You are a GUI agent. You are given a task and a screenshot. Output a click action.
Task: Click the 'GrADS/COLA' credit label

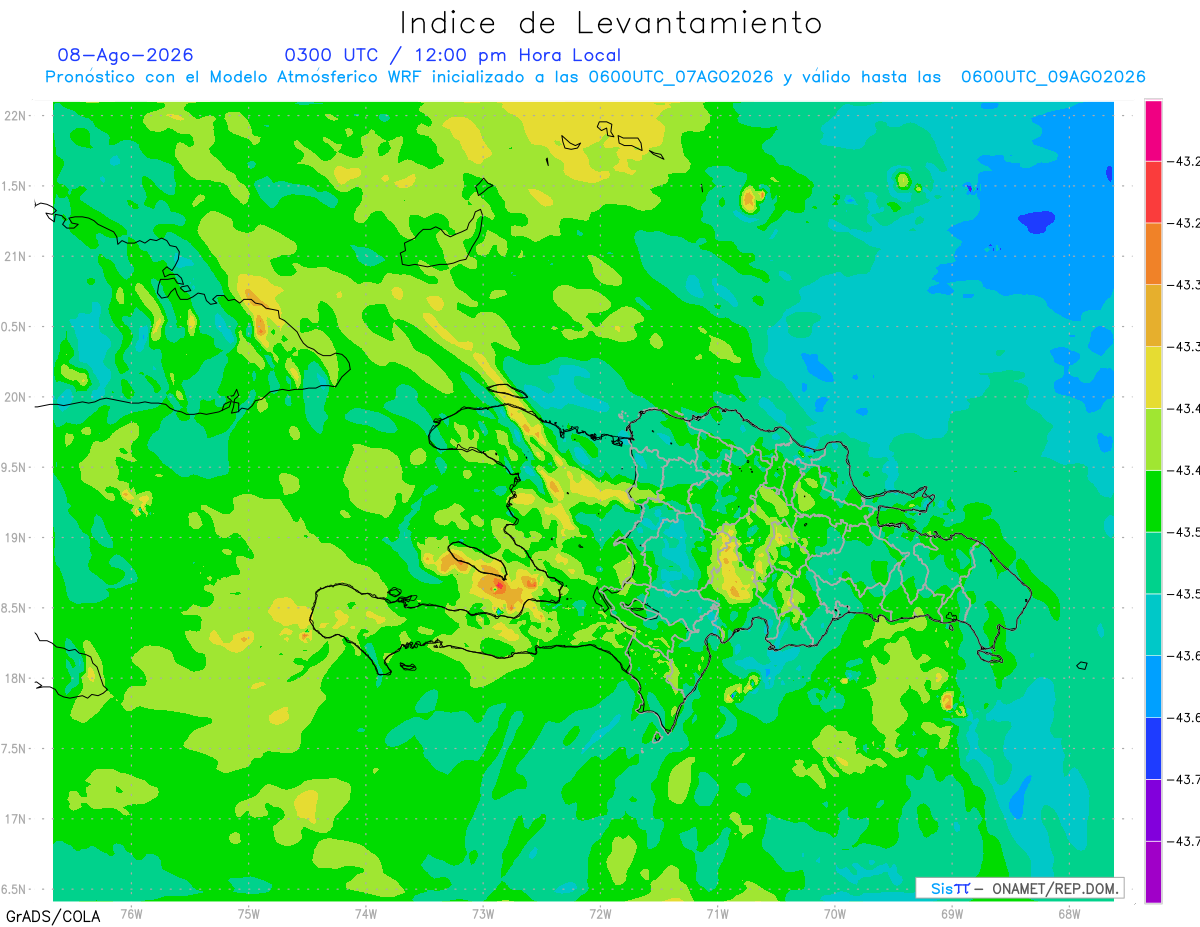click(x=53, y=916)
